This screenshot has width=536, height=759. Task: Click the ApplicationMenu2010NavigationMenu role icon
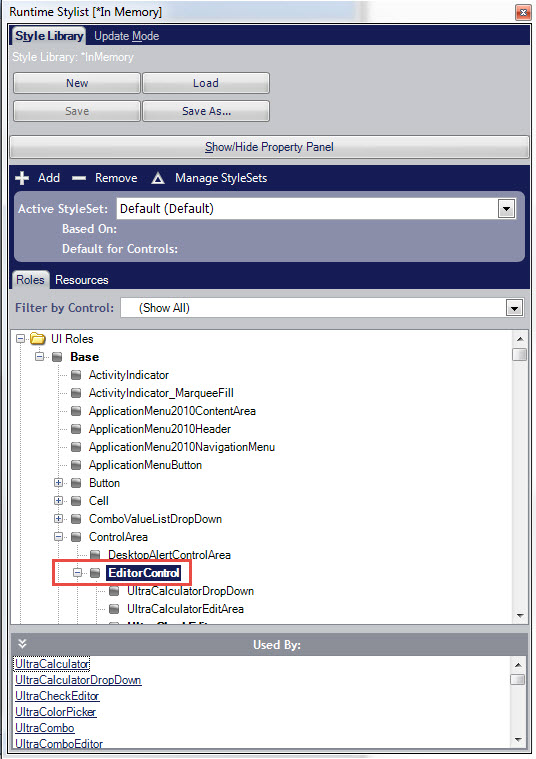[76, 447]
